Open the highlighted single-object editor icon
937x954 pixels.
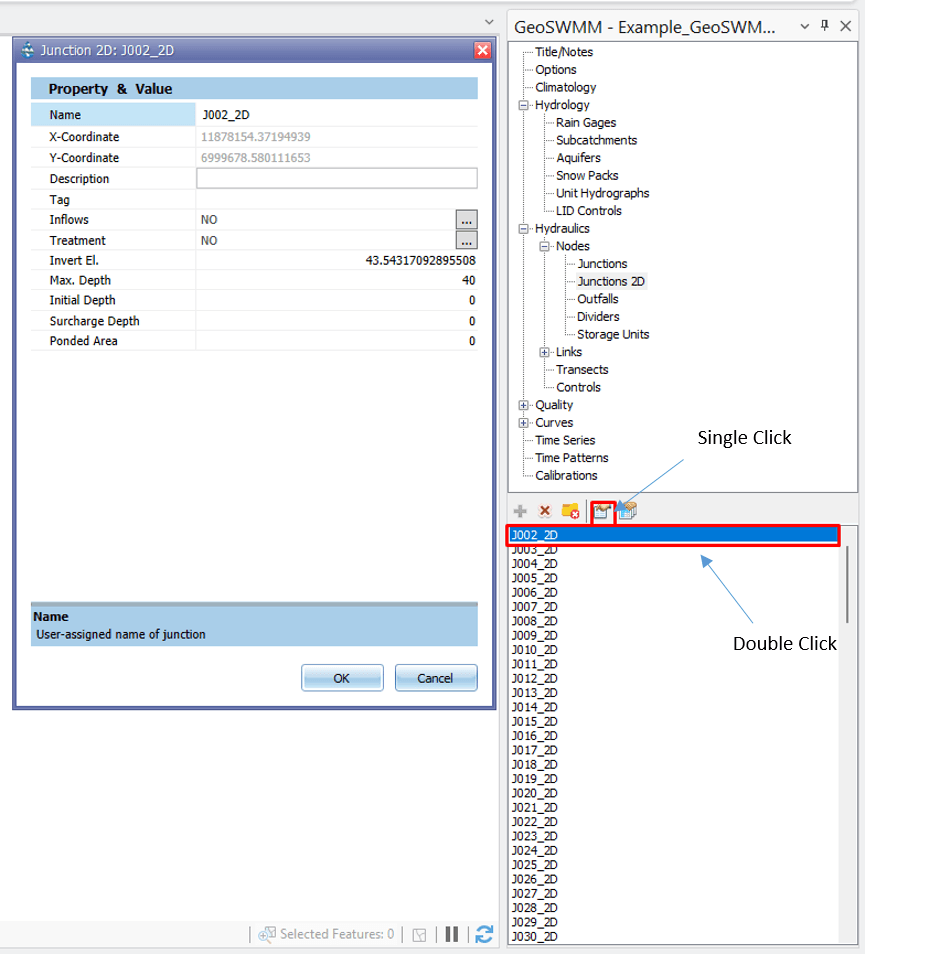pyautogui.click(x=601, y=511)
